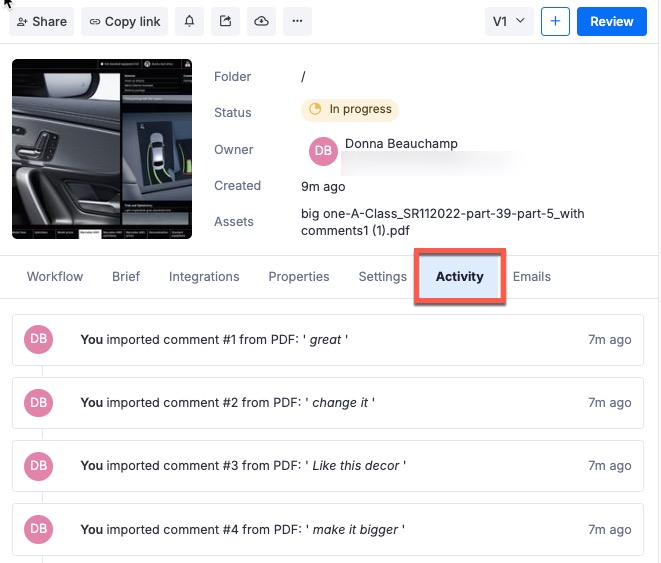Select the Integrations tab
Screen dimensions: 661x563
pos(204,277)
